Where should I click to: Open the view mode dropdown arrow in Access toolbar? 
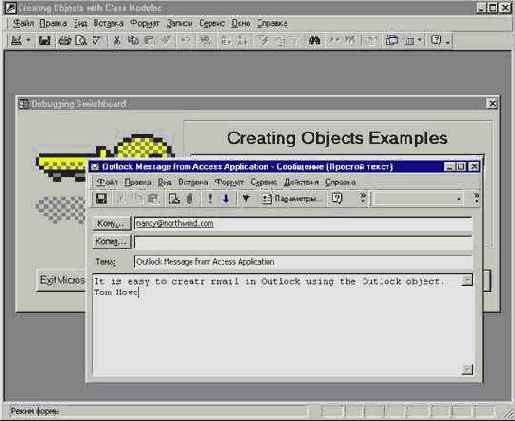[x=28, y=41]
